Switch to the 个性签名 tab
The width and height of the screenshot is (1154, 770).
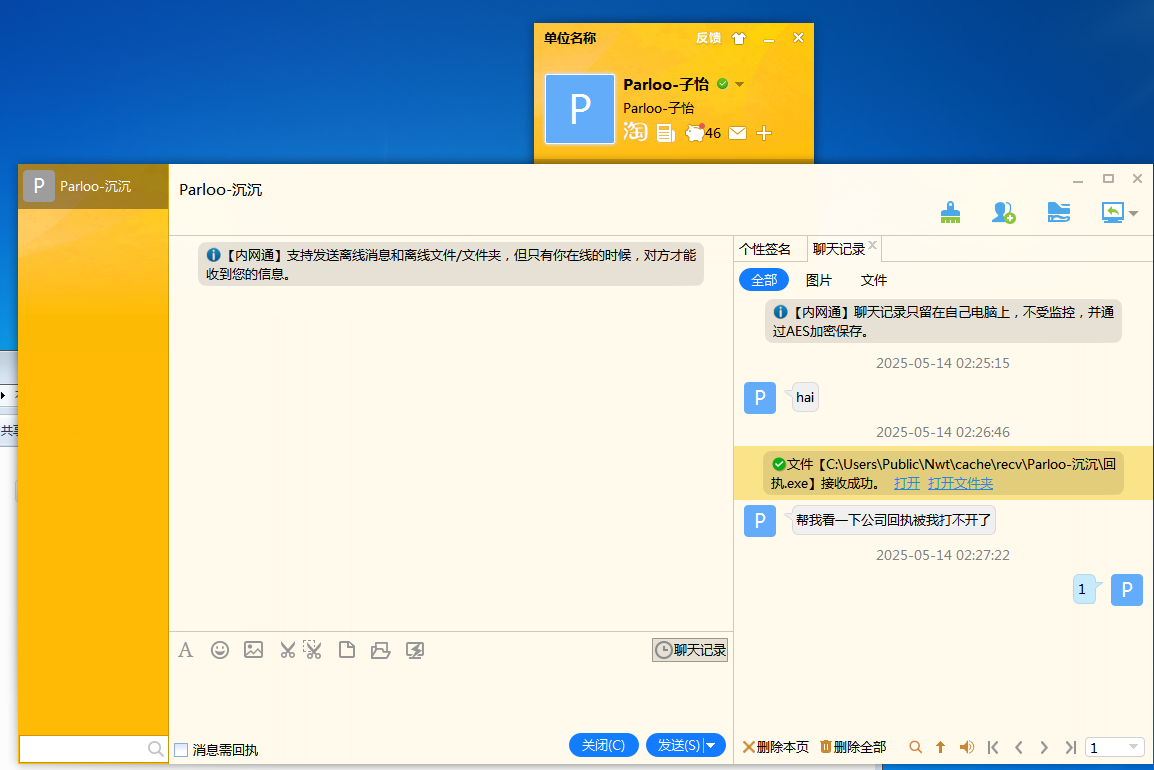tap(765, 249)
